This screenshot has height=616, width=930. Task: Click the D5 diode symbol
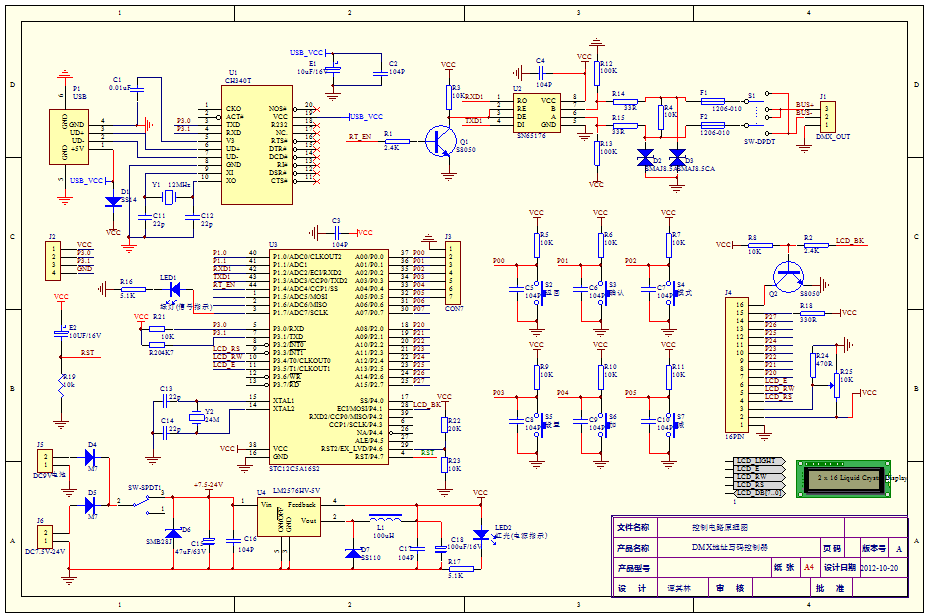click(90, 506)
